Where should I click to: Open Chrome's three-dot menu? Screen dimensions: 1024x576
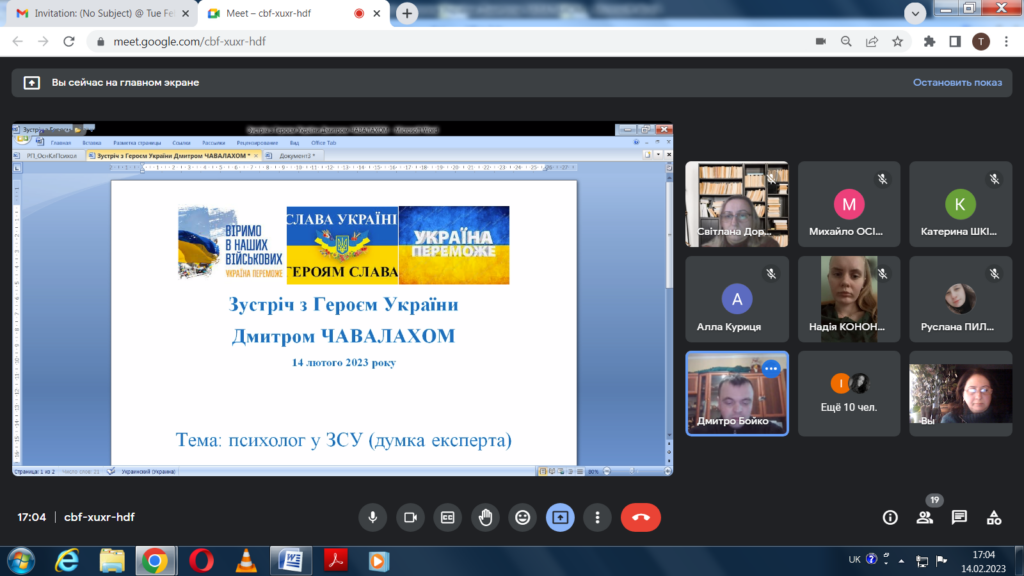(x=1006, y=41)
